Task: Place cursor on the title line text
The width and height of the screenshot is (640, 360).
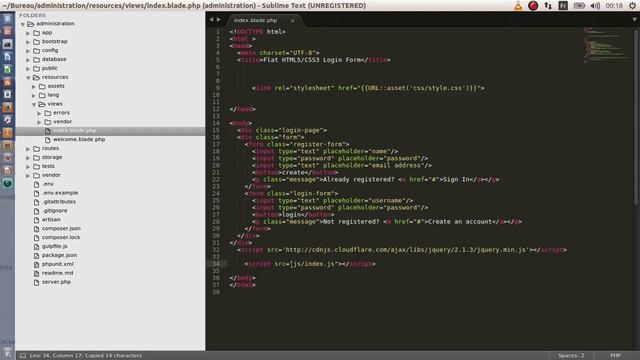Action: (x=313, y=60)
